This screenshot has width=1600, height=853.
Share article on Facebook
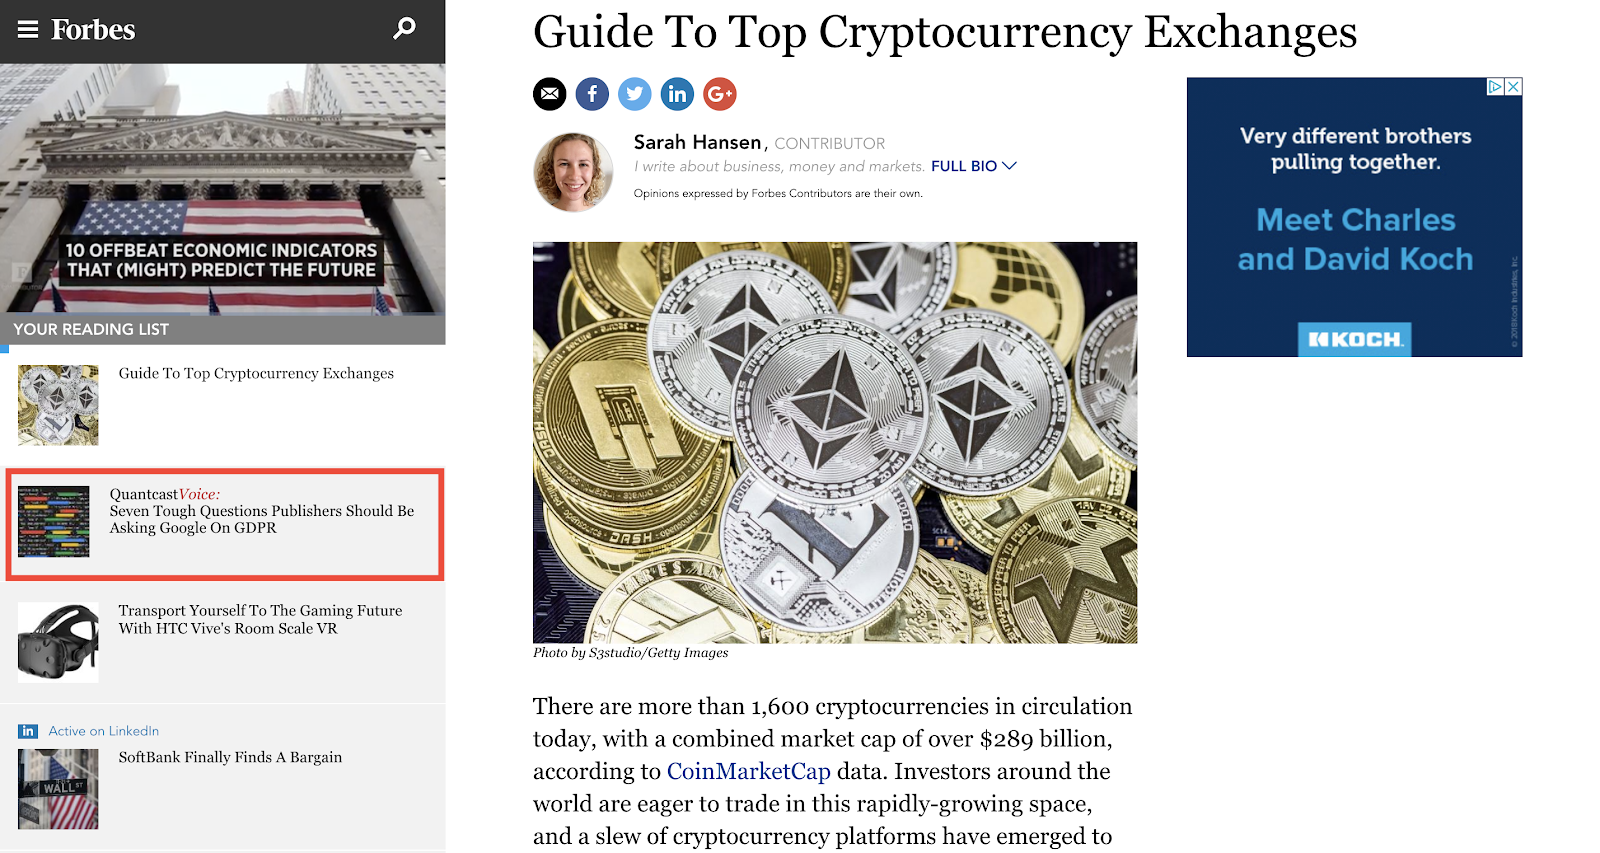tap(592, 94)
